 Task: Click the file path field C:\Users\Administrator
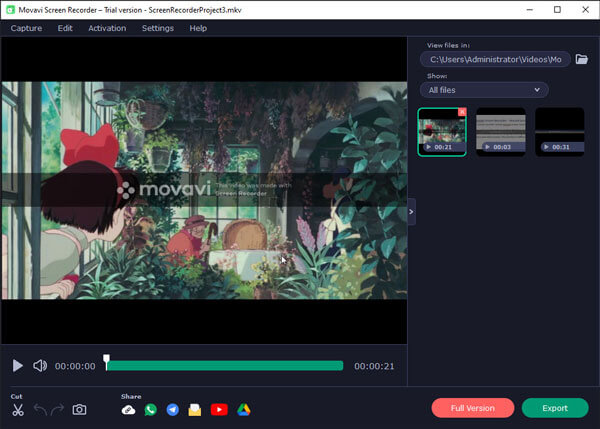pyautogui.click(x=495, y=59)
